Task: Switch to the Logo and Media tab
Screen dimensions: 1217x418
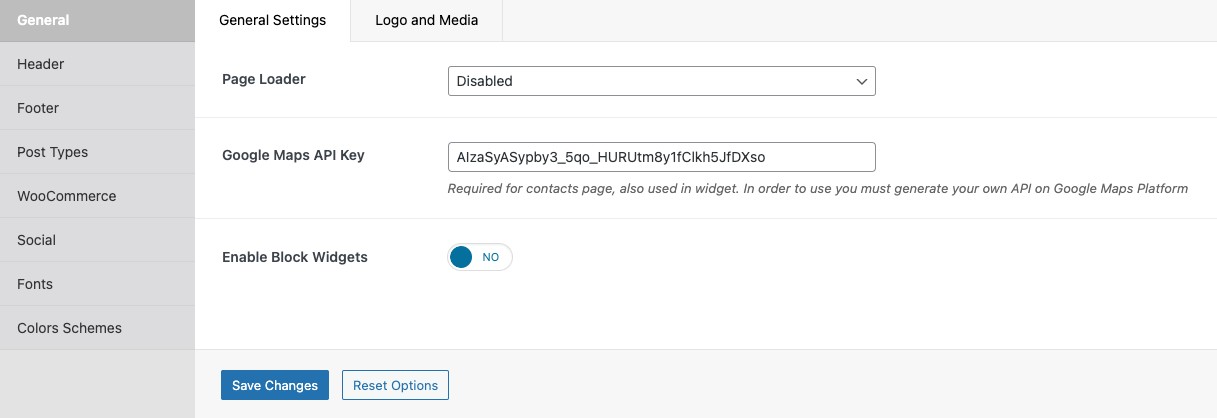Action: (x=426, y=20)
